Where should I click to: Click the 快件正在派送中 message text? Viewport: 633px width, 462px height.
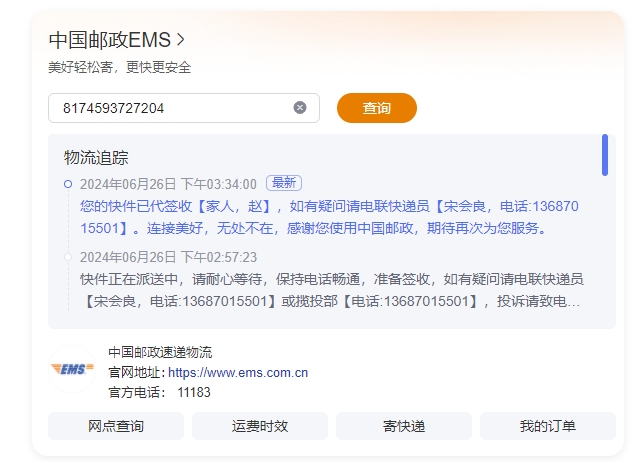(x=332, y=290)
